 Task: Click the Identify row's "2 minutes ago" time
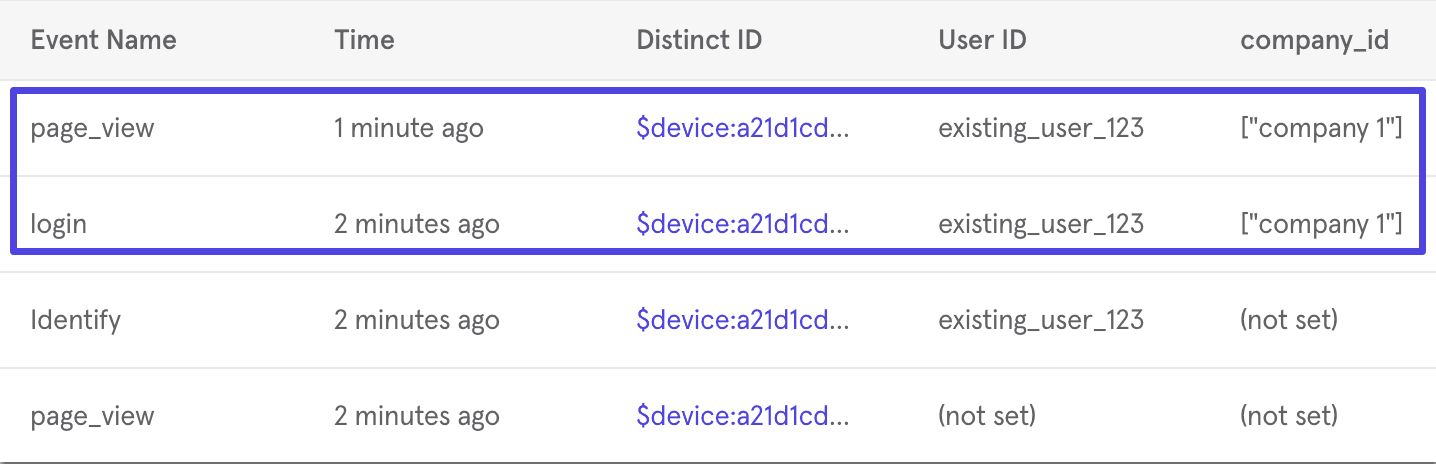click(x=416, y=320)
